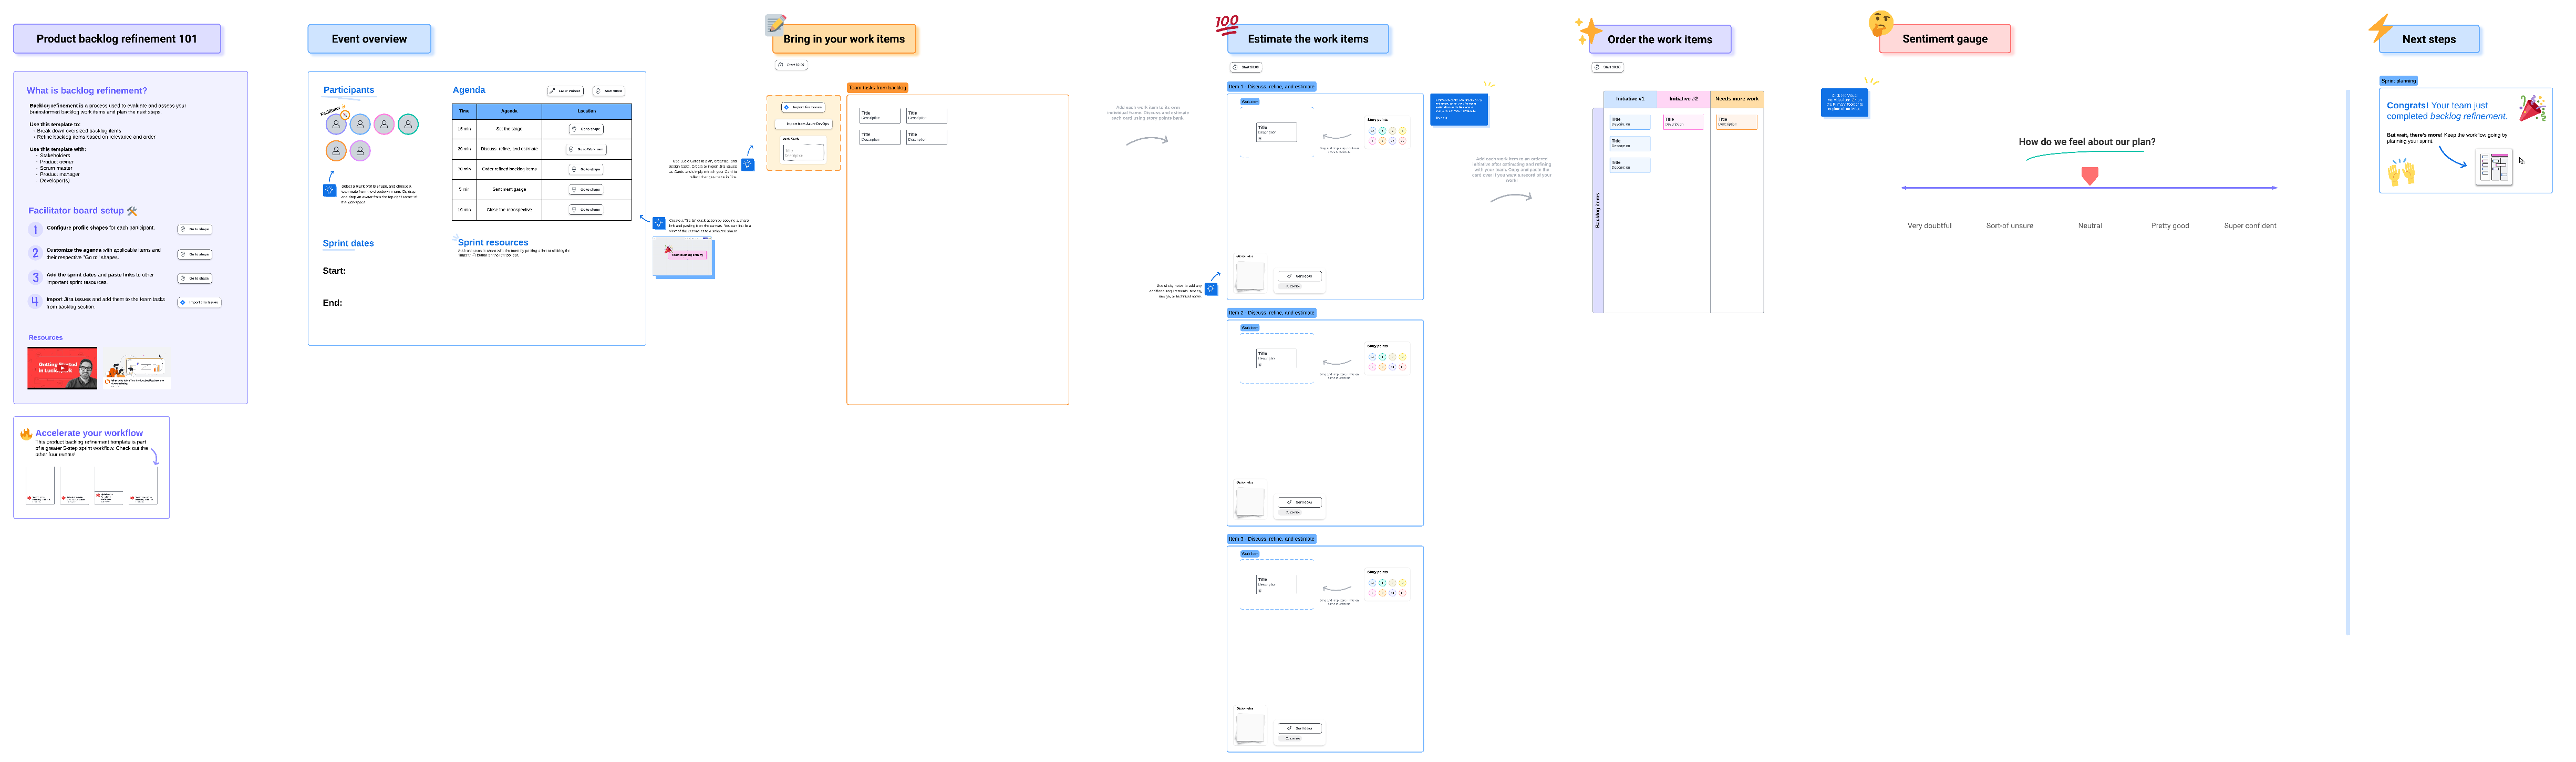Image resolution: width=2576 pixels, height=762 pixels.
Task: Open the sprint planning template thumbnail
Action: click(2494, 168)
